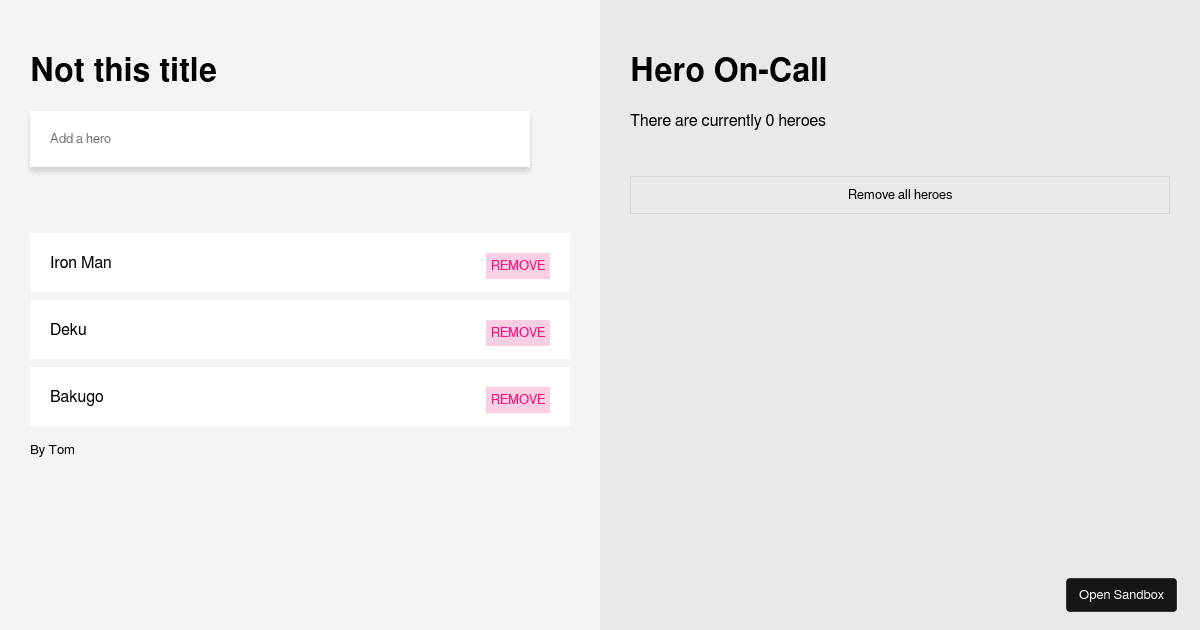Focus the Add a hero input field
This screenshot has width=1200, height=630.
[280, 139]
